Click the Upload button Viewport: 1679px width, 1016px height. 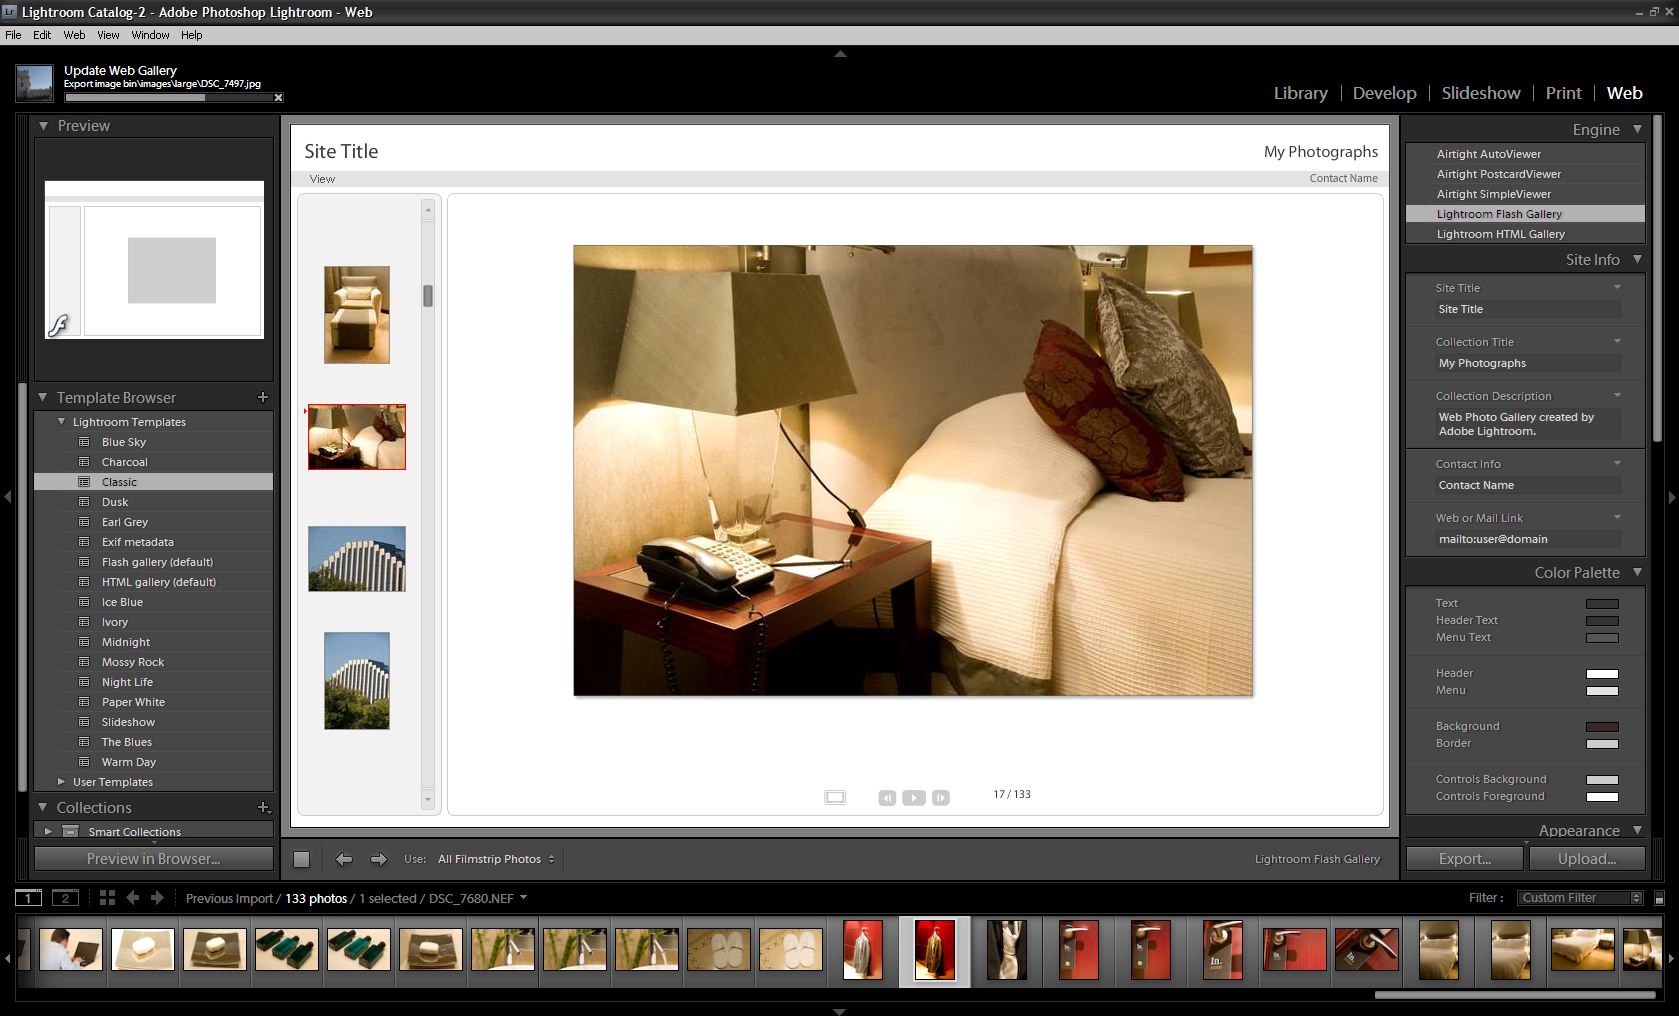[x=1586, y=859]
